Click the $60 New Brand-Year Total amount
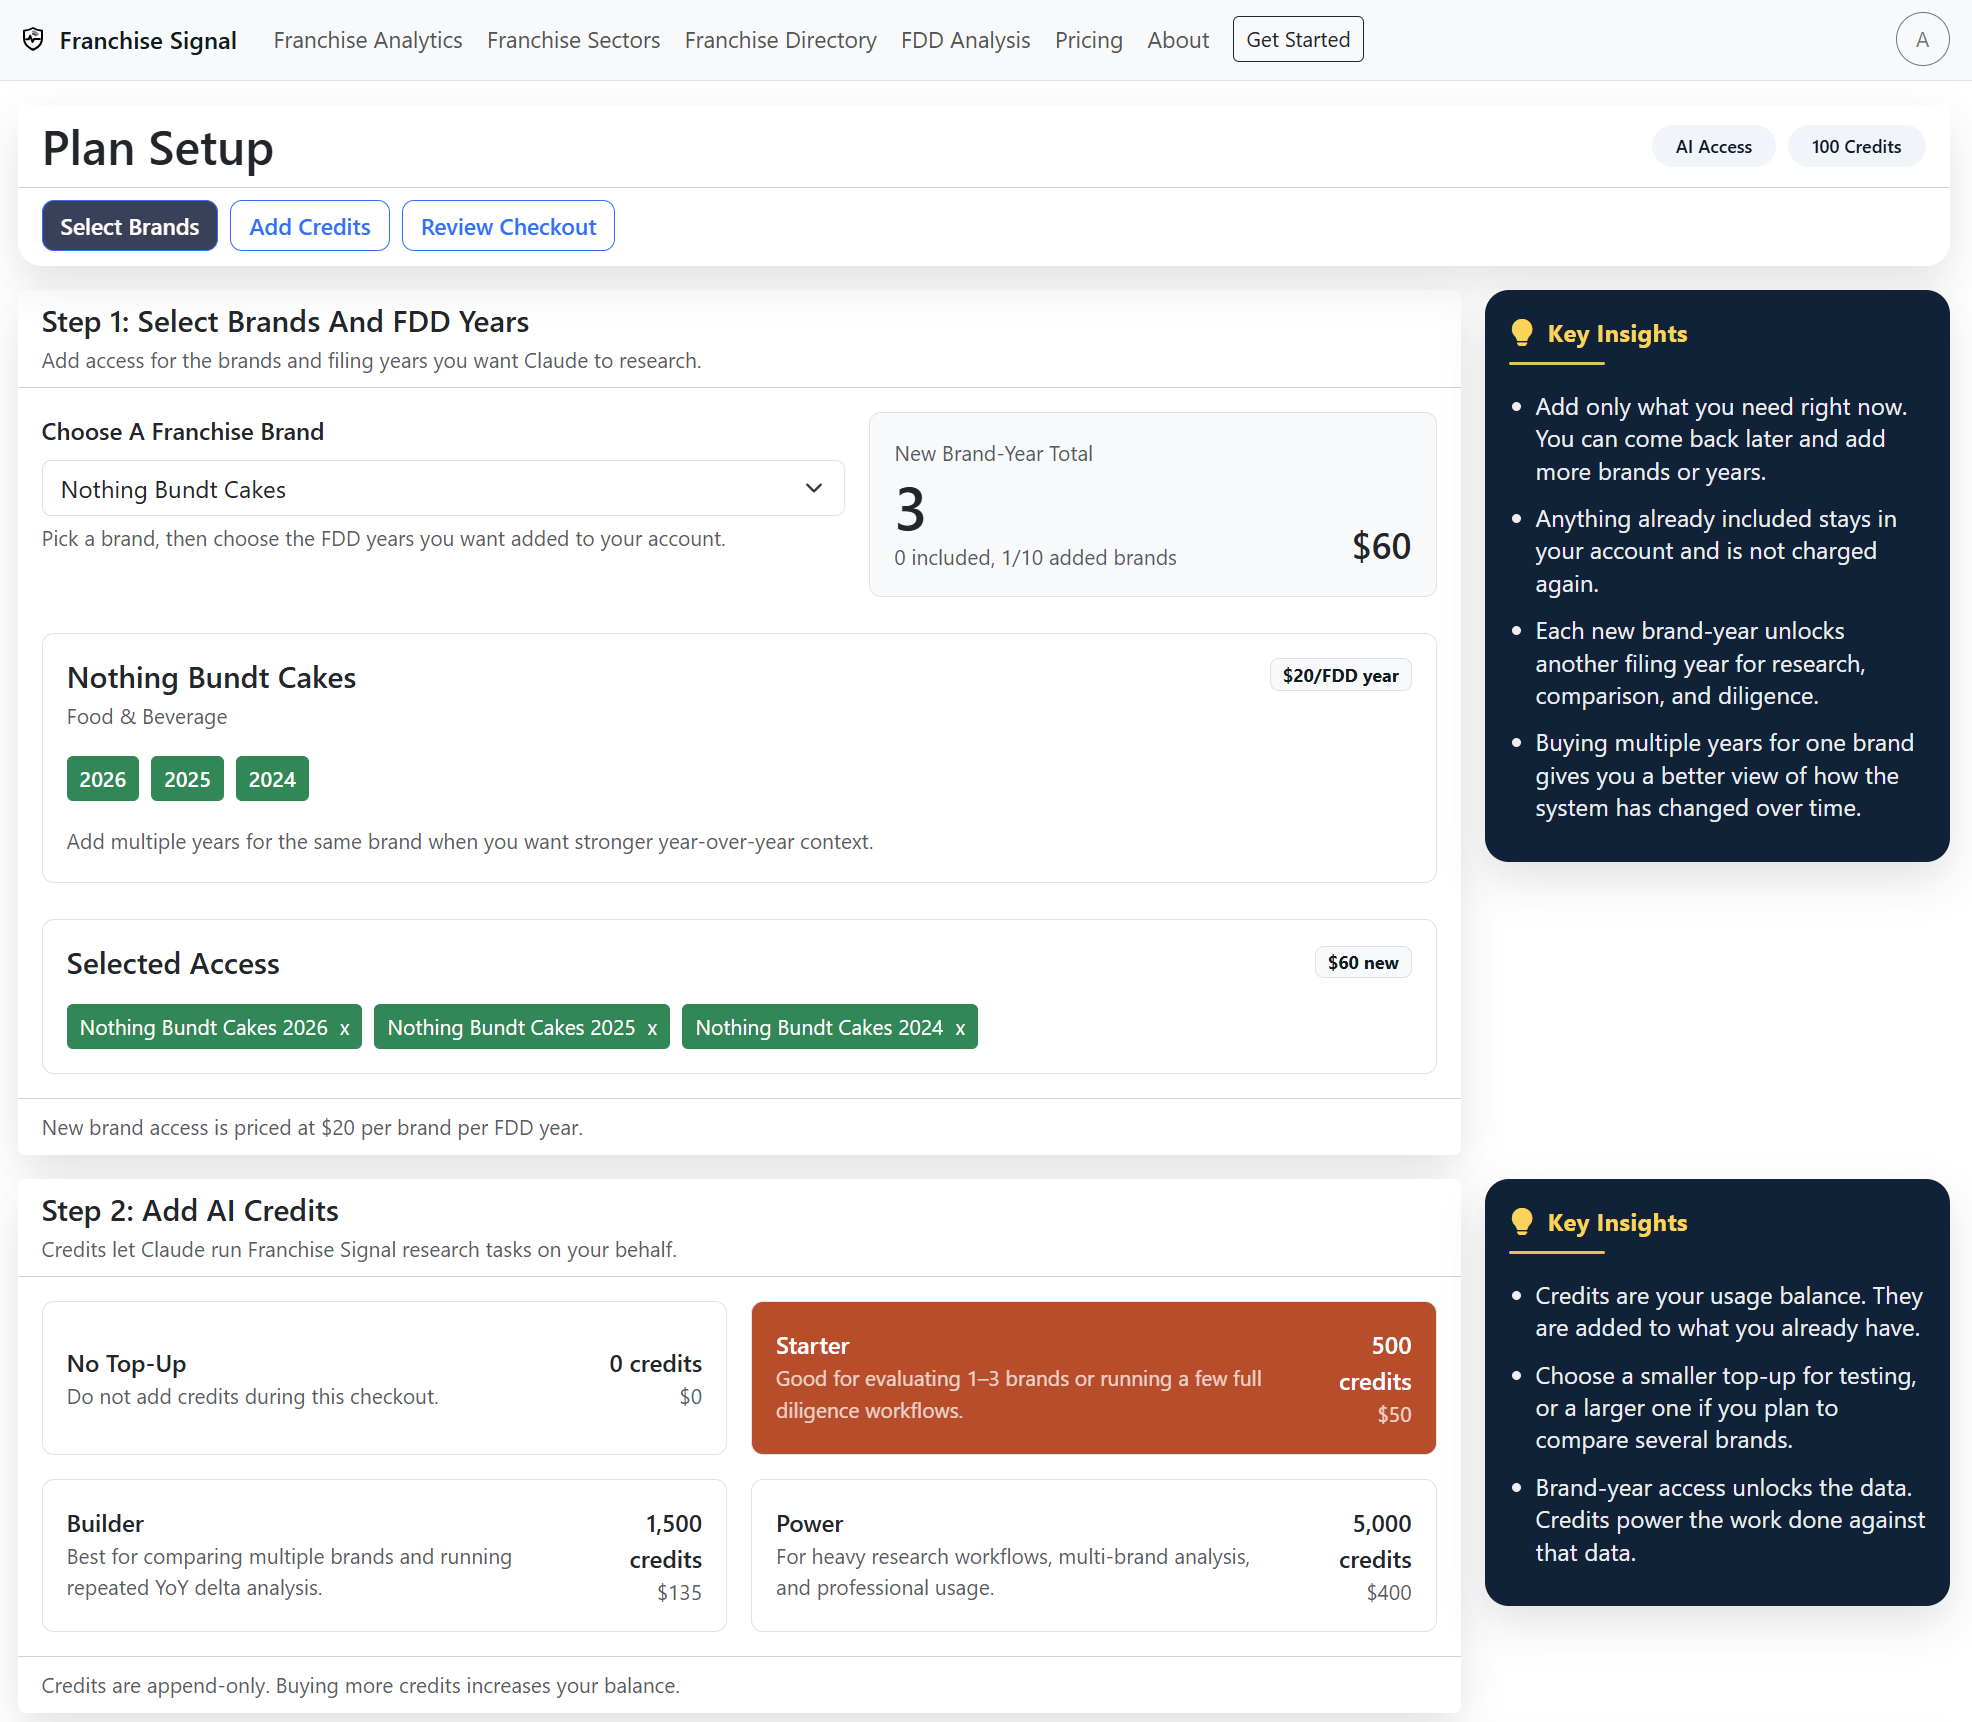Viewport: 1972px width, 1722px height. (x=1381, y=546)
